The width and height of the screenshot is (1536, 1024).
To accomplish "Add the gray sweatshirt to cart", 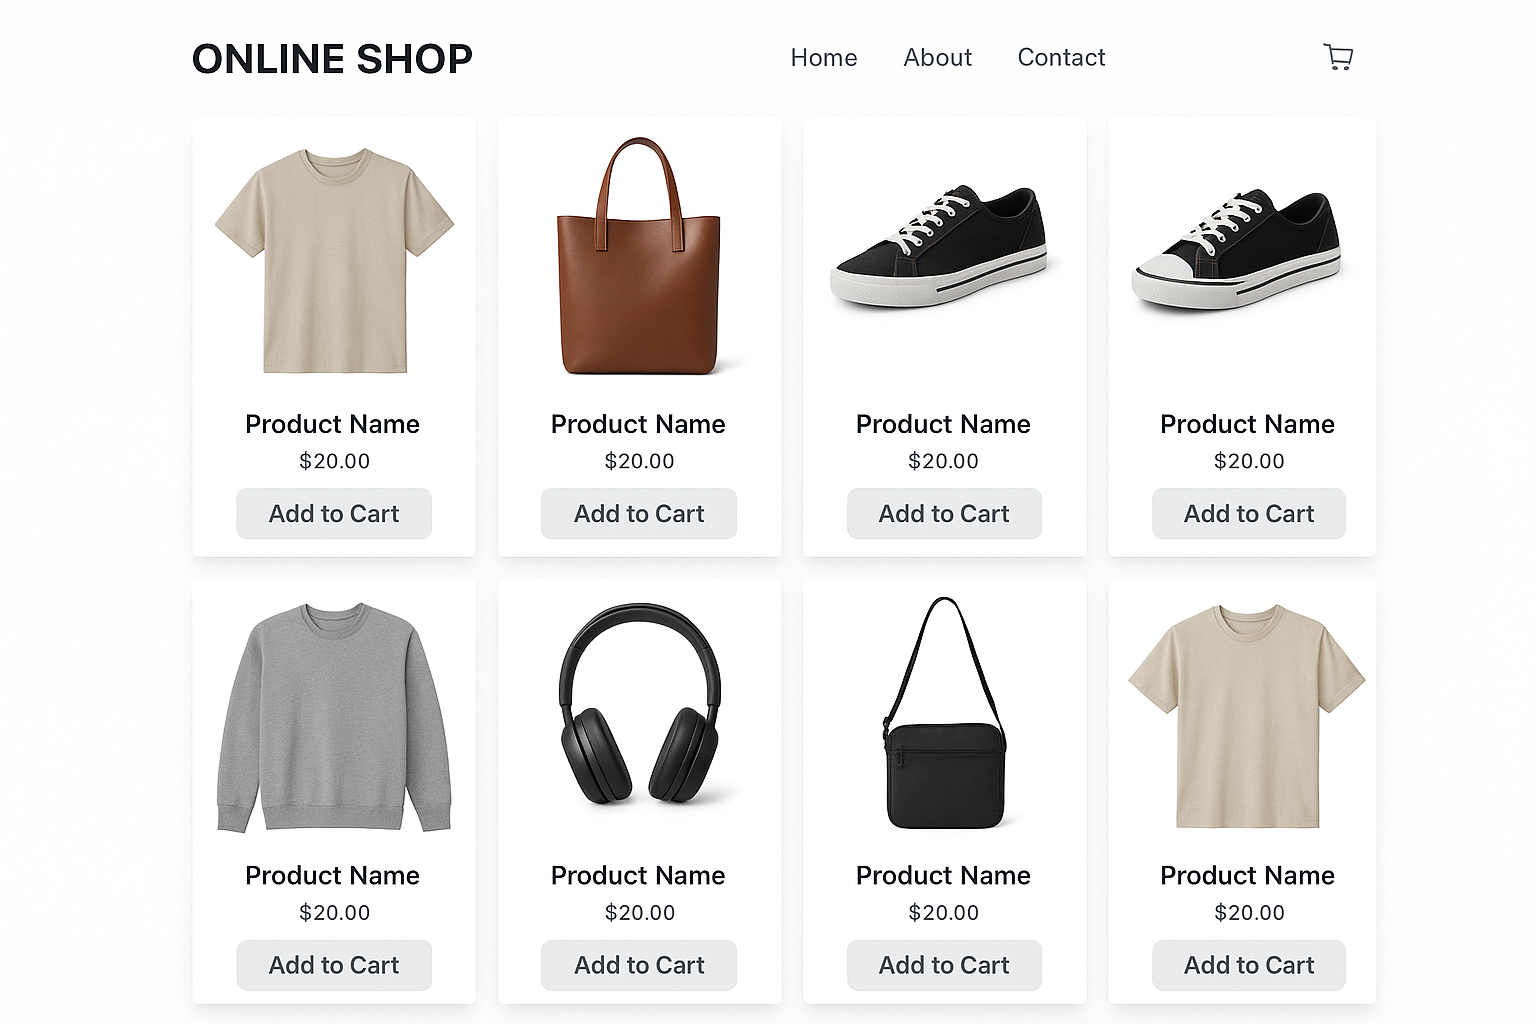I will [x=334, y=965].
